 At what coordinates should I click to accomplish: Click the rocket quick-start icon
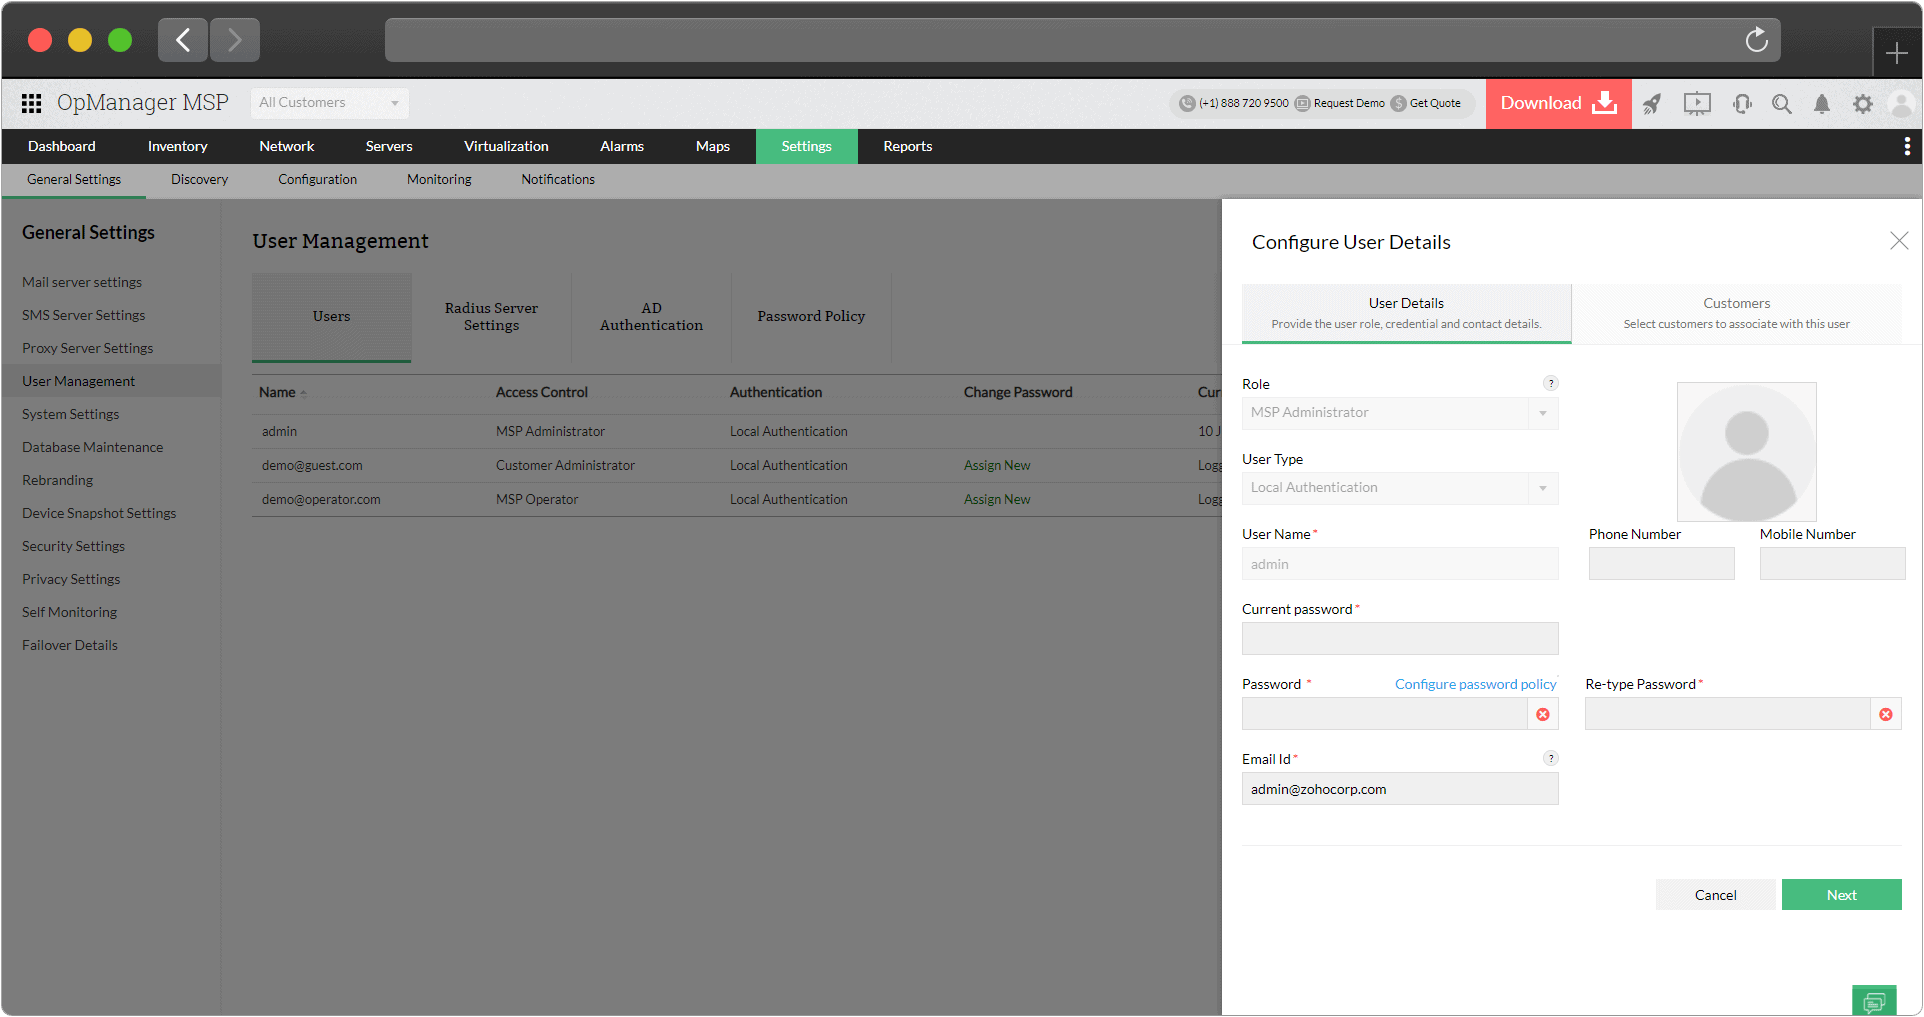pos(1652,103)
